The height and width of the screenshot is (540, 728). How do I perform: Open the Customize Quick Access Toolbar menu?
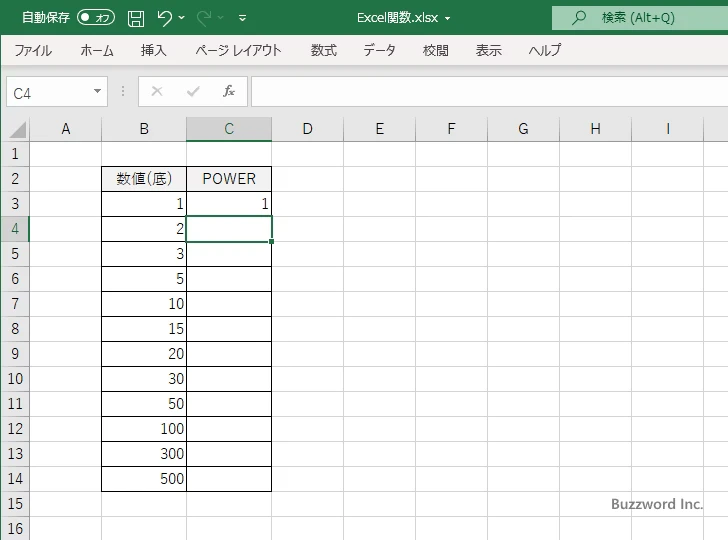point(242,18)
